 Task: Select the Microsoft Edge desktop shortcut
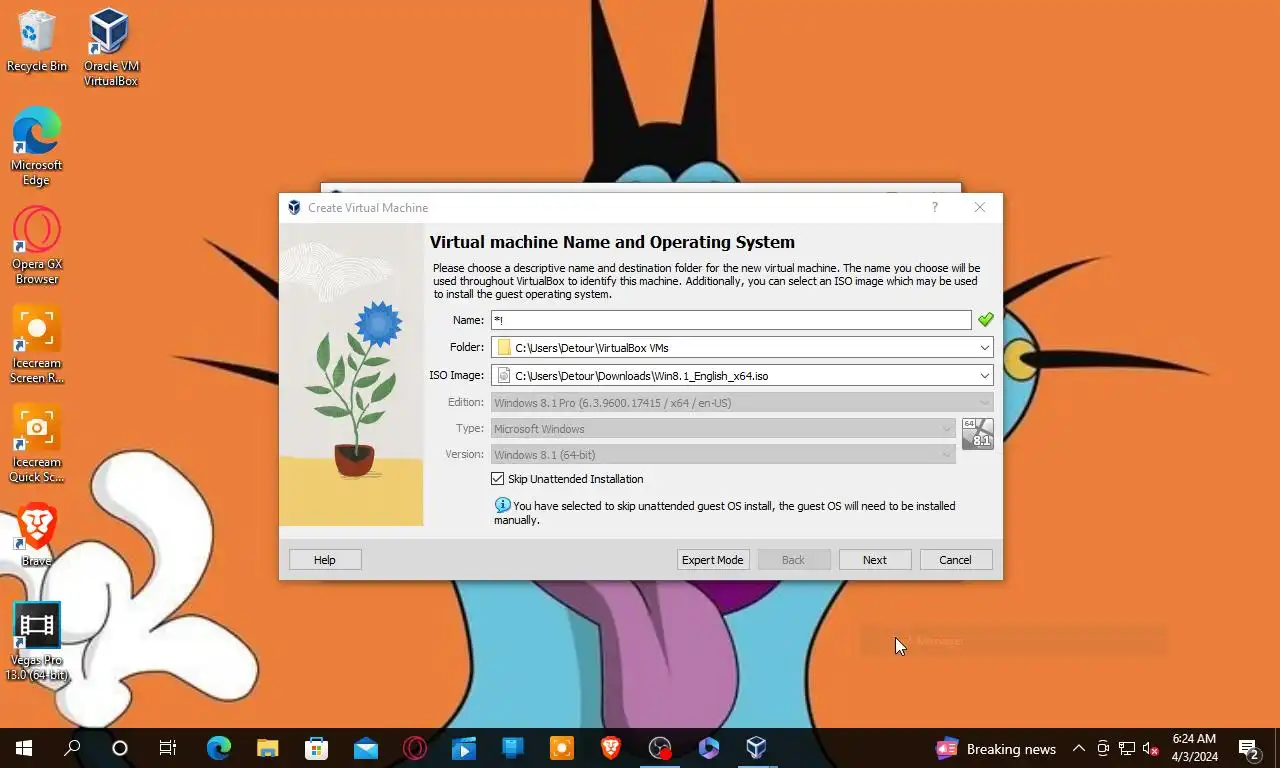point(36,146)
